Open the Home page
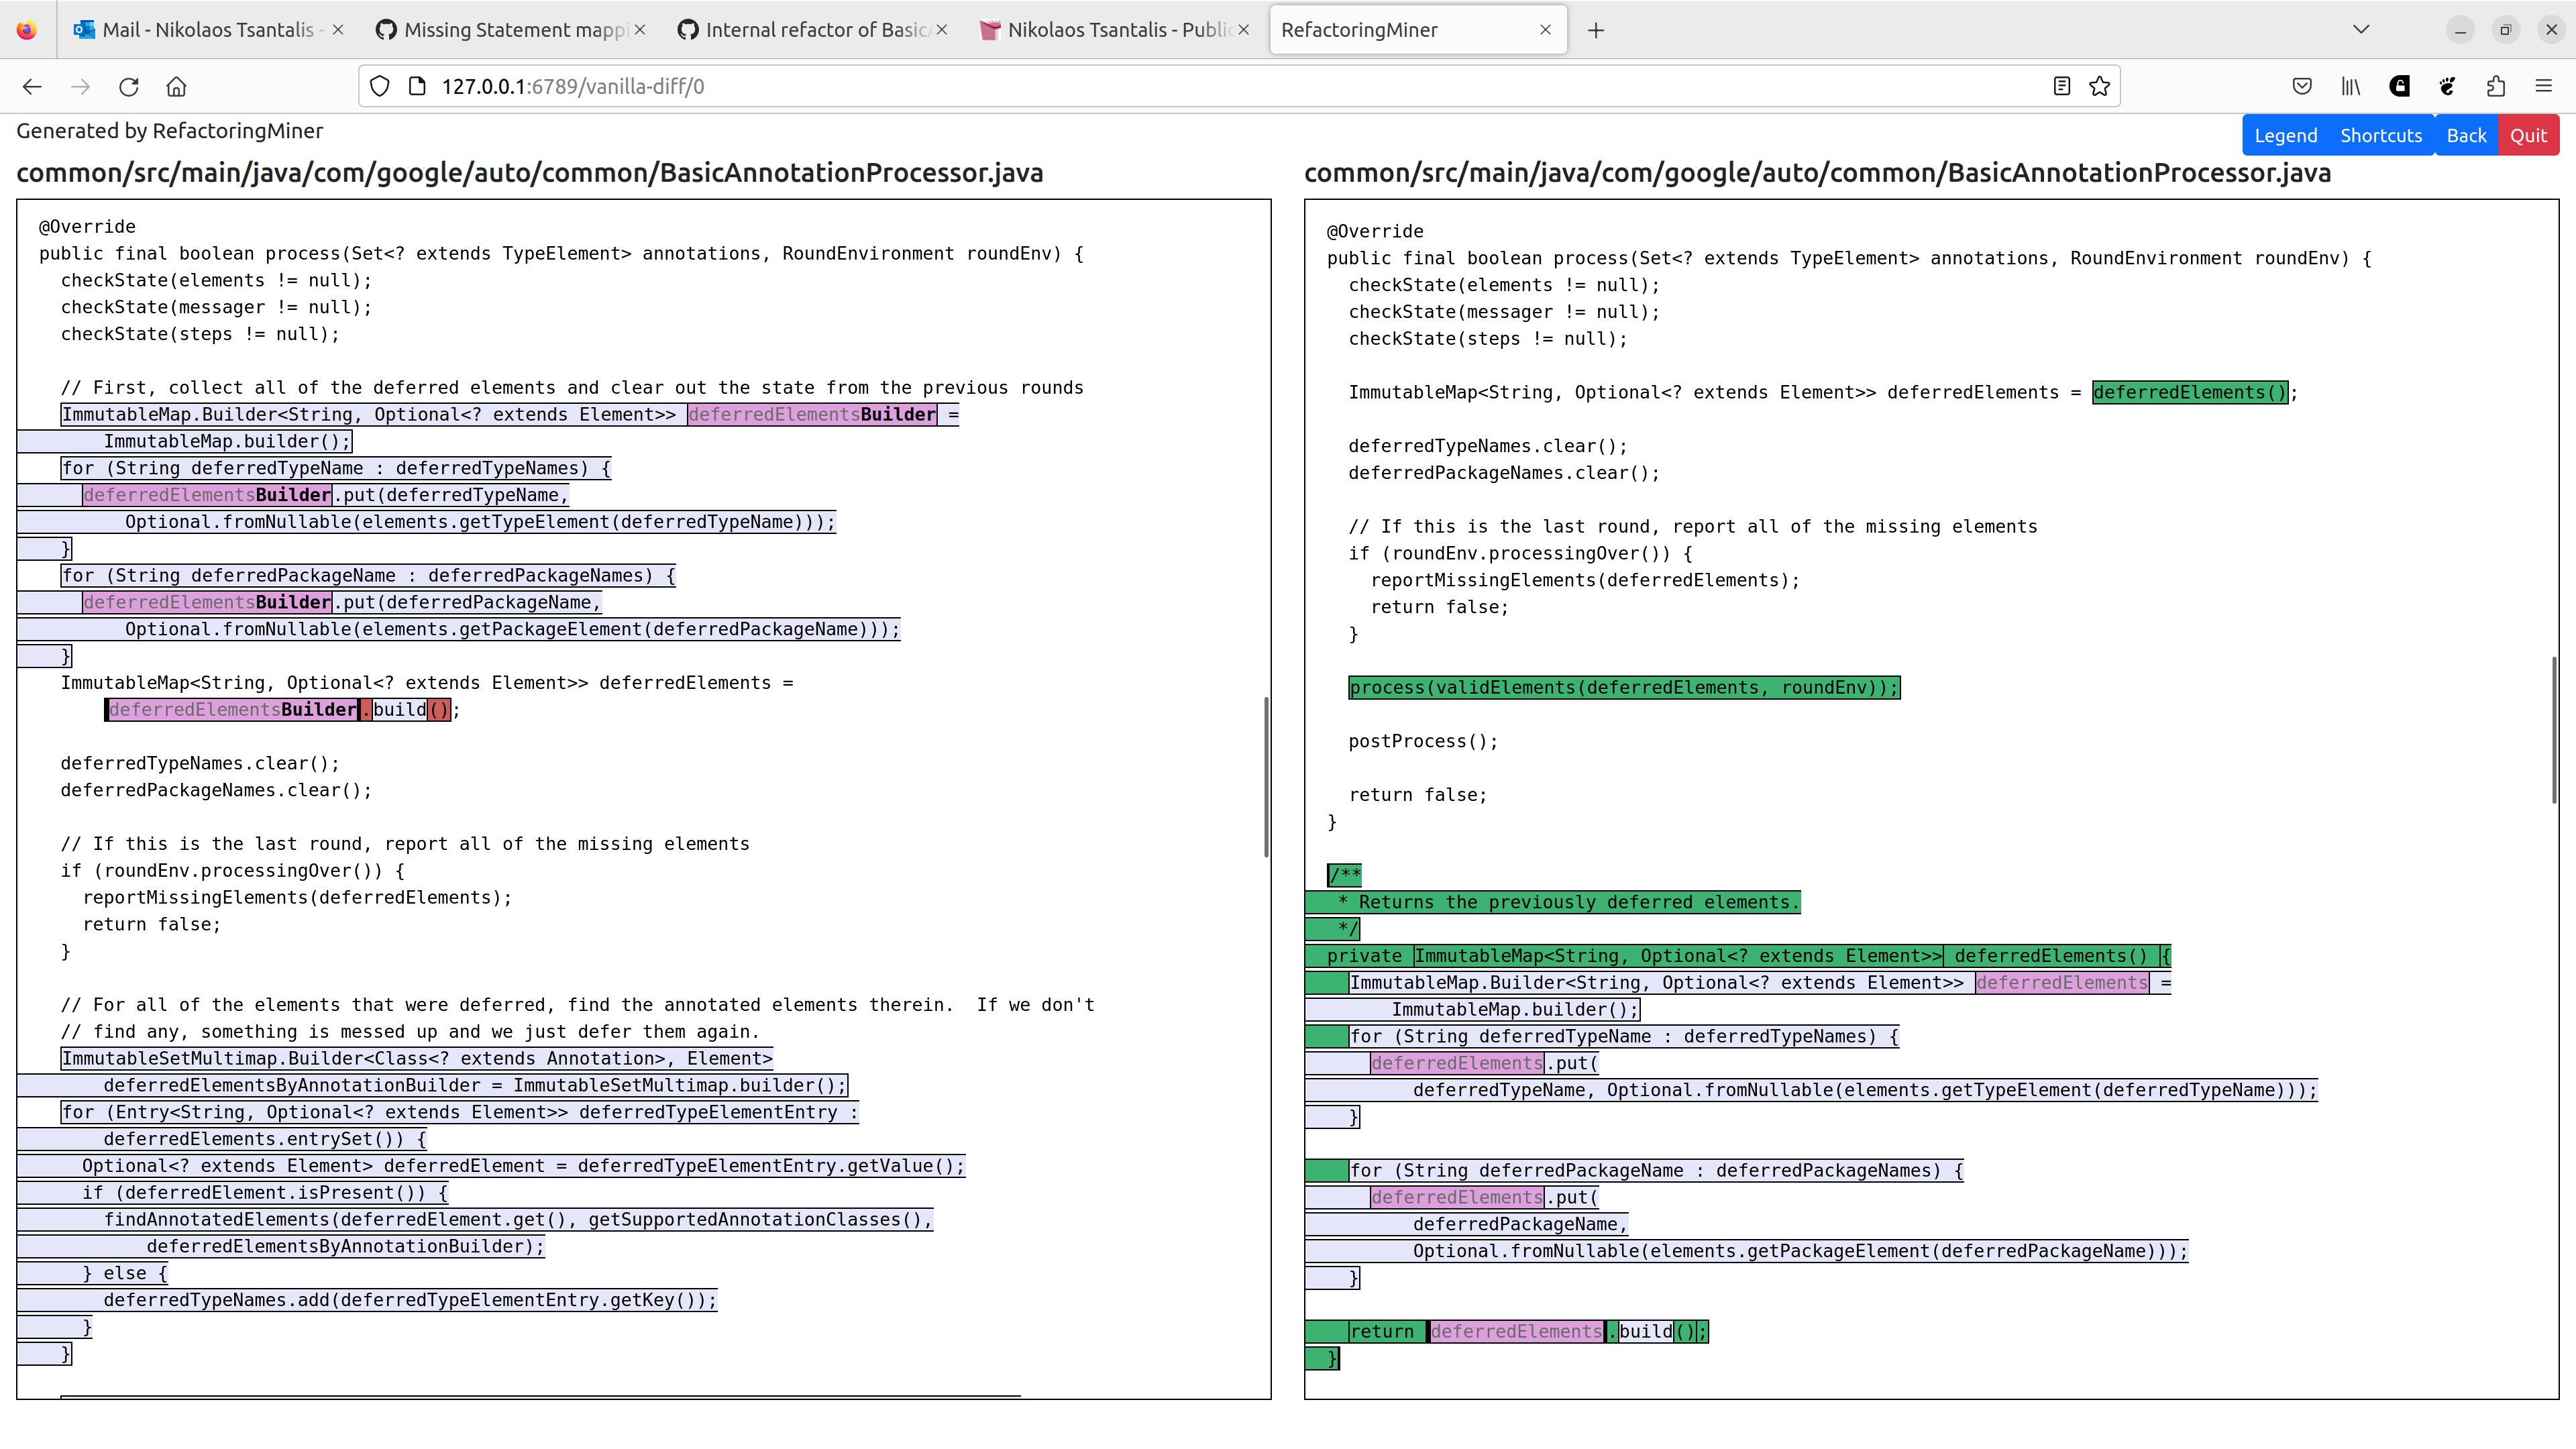 pos(176,87)
